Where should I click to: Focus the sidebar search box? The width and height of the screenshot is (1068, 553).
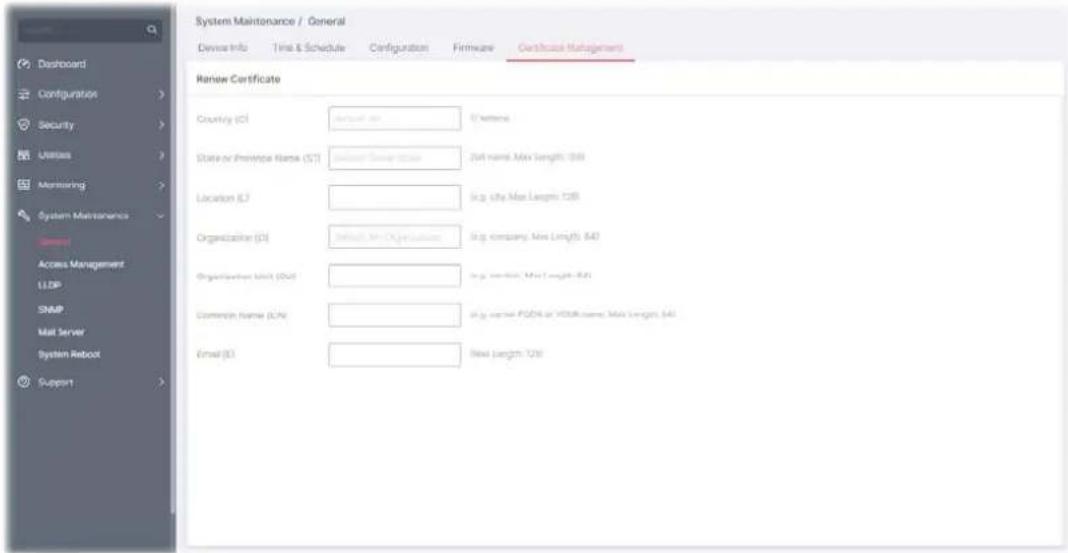(91, 30)
